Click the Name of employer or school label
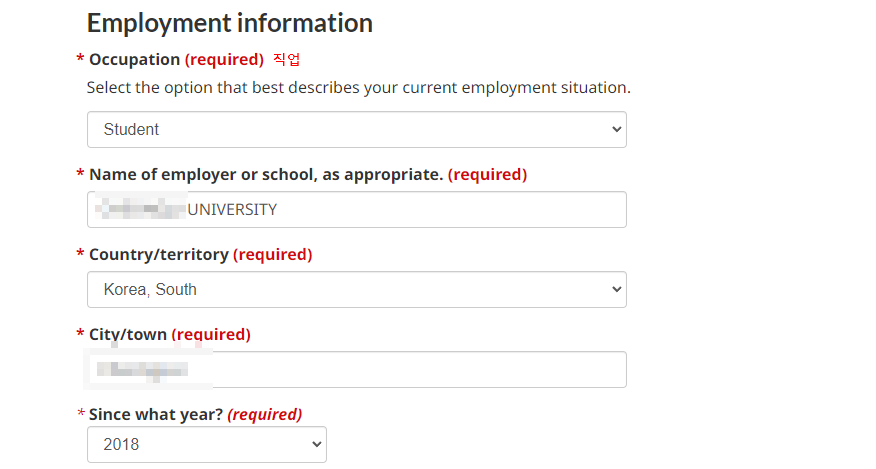This screenshot has width=876, height=469. [x=266, y=175]
